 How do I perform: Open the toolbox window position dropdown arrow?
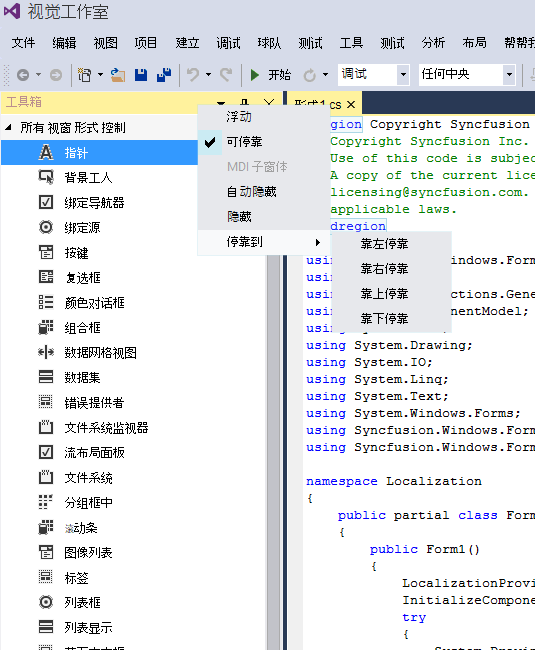[221, 103]
